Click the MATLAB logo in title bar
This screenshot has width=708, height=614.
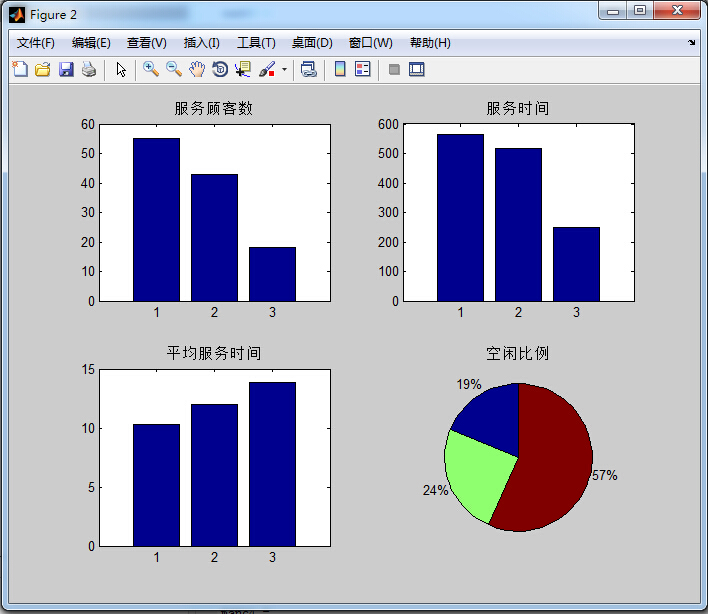point(17,15)
